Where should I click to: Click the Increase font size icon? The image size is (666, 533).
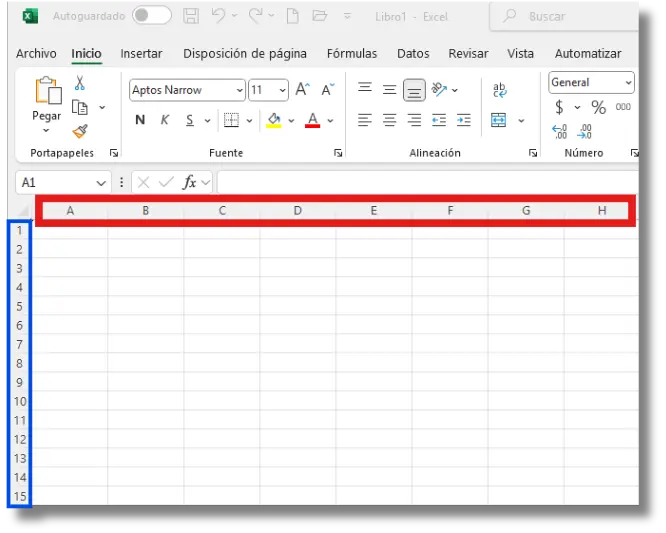pyautogui.click(x=302, y=90)
